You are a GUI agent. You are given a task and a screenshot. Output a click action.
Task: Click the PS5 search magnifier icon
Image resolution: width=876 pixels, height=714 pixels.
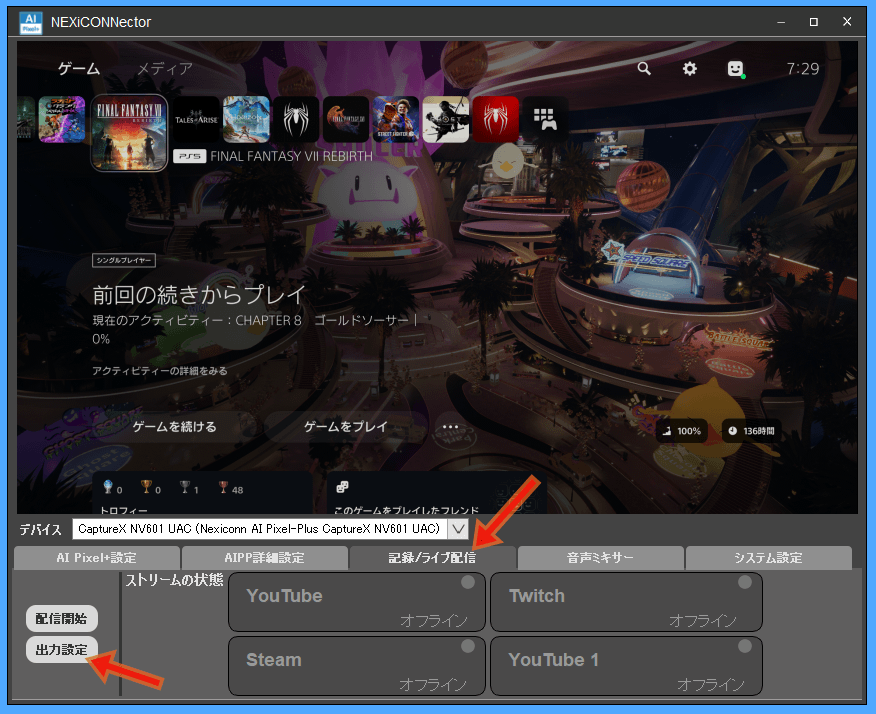coord(644,69)
